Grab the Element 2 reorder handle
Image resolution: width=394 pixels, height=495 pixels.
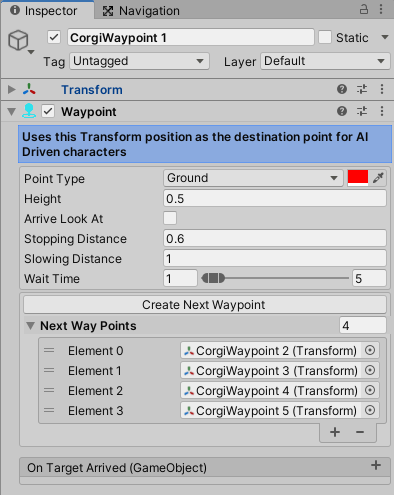(x=49, y=390)
